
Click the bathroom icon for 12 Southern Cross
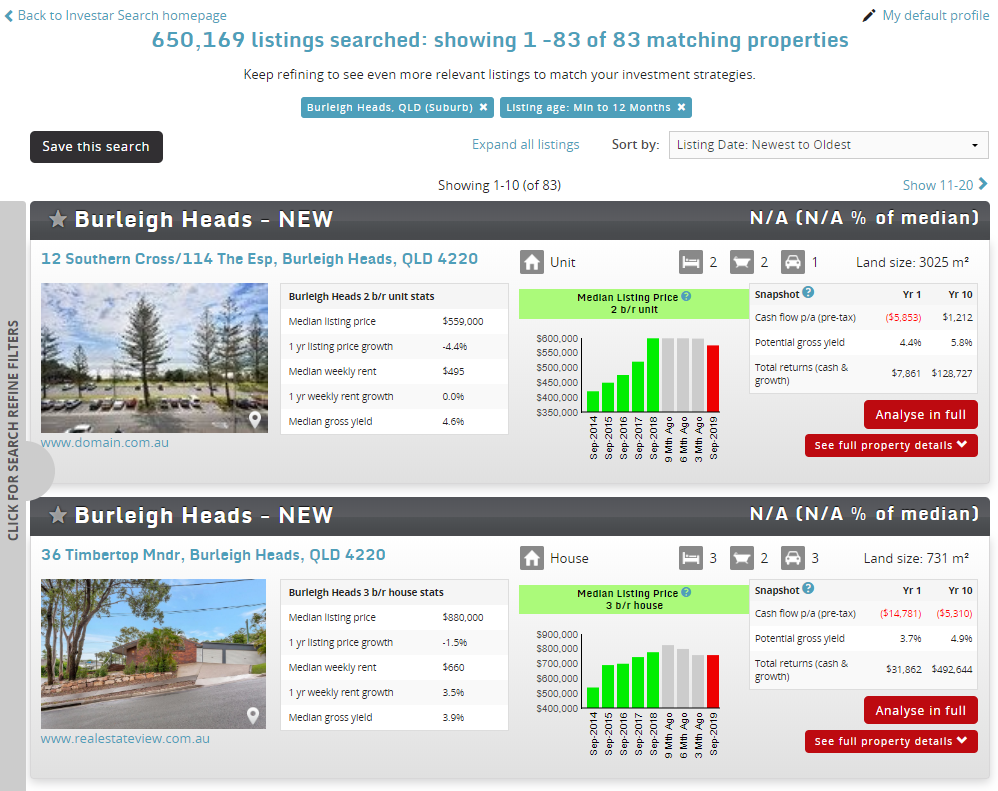point(743,262)
